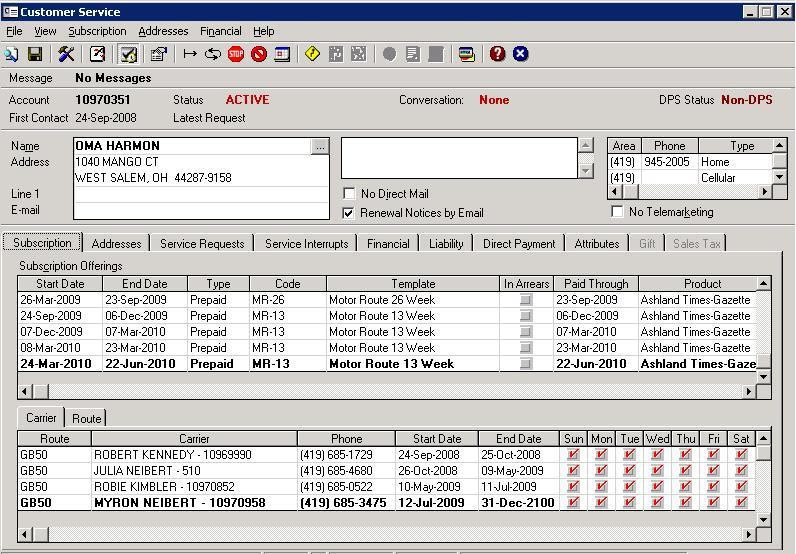
Task: Click the yellow diamond warning toolbar icon
Action: (312, 54)
